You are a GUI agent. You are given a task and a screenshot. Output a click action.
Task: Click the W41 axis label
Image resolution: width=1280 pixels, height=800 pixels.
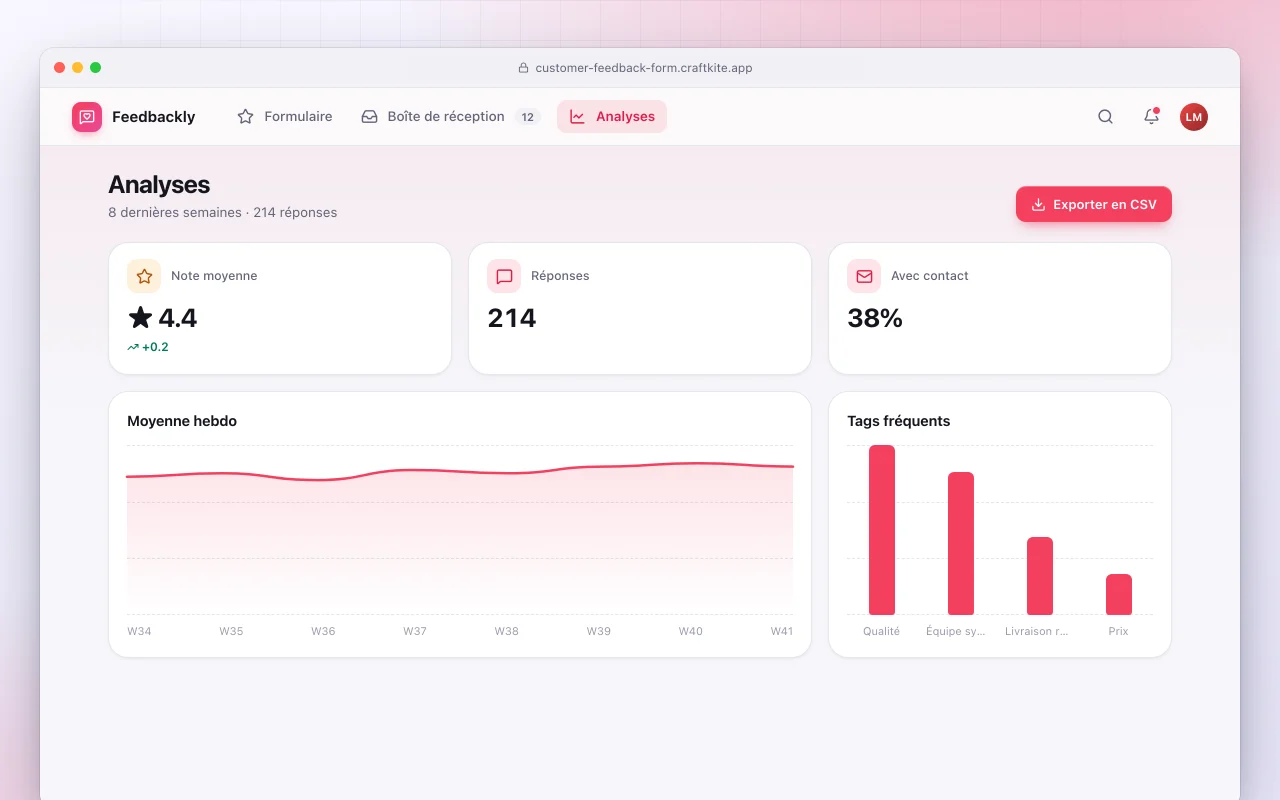click(782, 631)
